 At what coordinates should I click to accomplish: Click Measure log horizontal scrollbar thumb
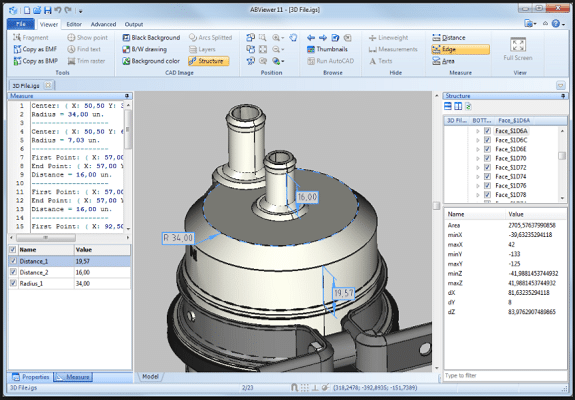click(45, 238)
